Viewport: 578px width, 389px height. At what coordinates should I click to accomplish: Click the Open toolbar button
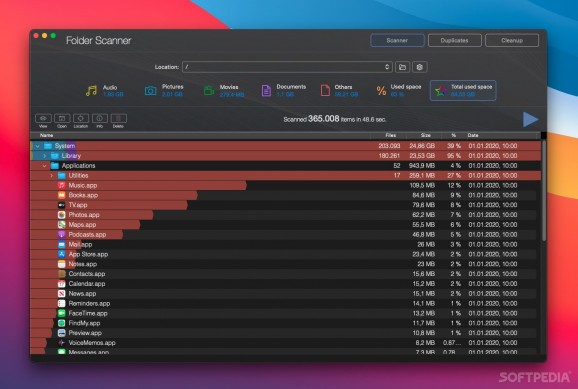(62, 118)
